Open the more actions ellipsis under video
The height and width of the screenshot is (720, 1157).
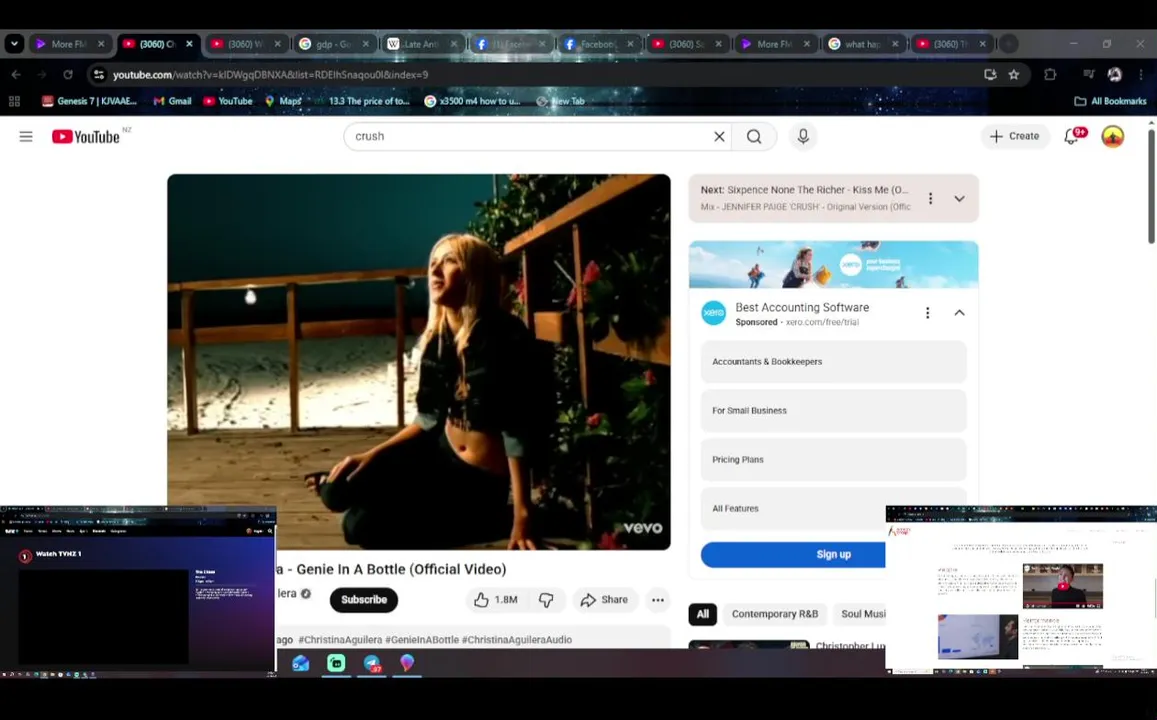point(657,600)
